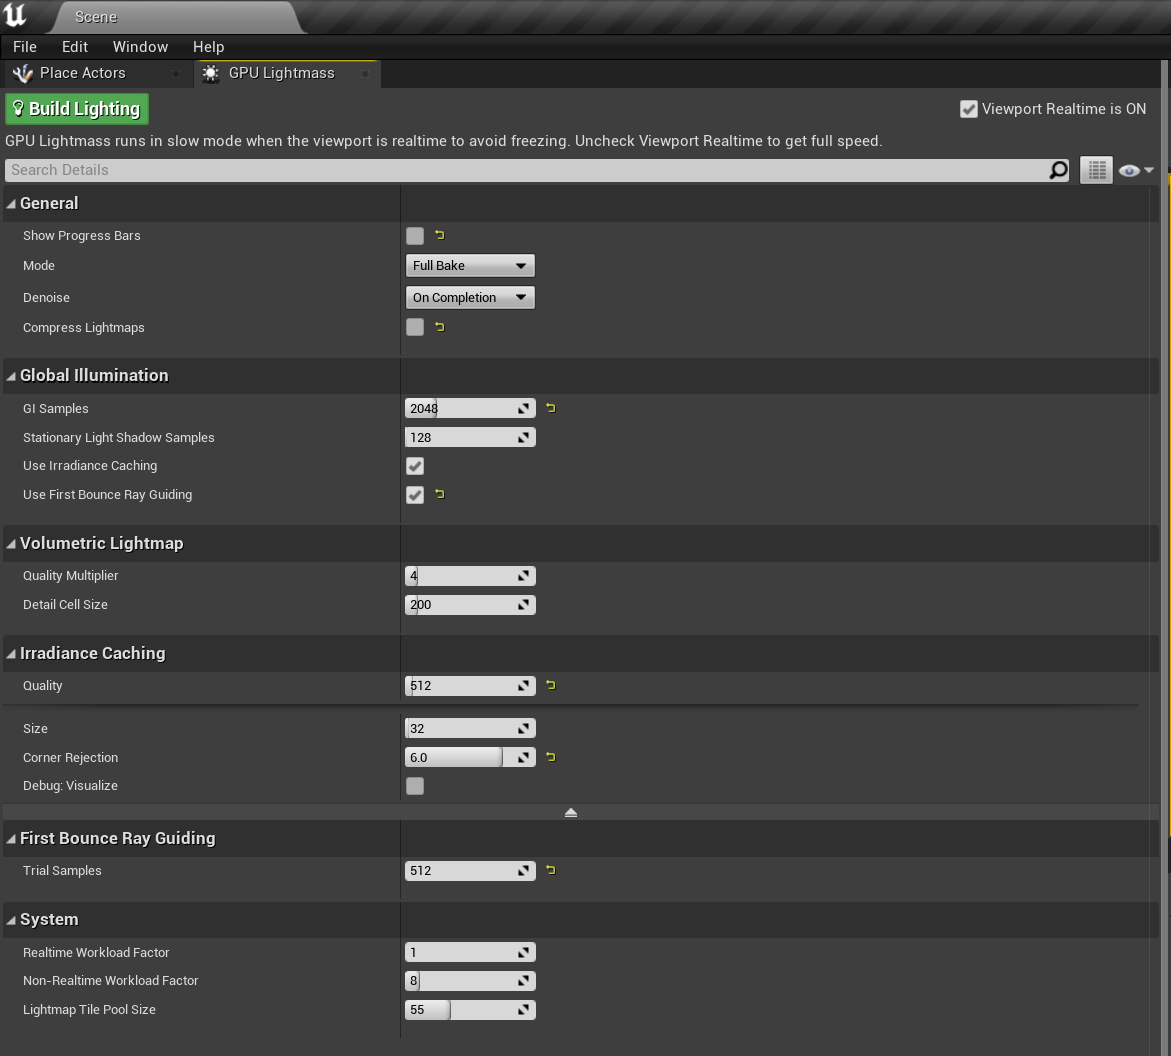Click the Build Lighting button

click(x=77, y=109)
